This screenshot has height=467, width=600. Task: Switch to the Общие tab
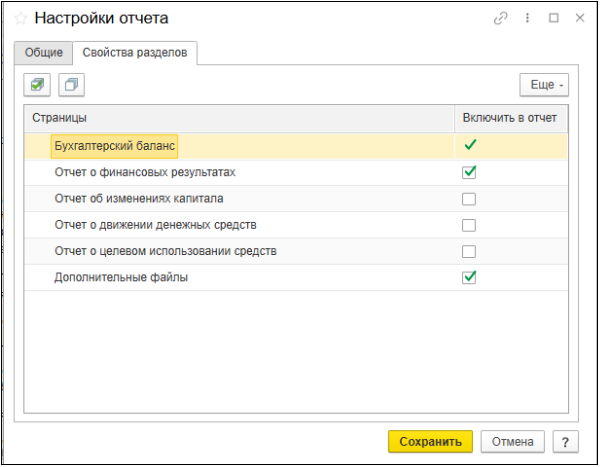[44, 52]
